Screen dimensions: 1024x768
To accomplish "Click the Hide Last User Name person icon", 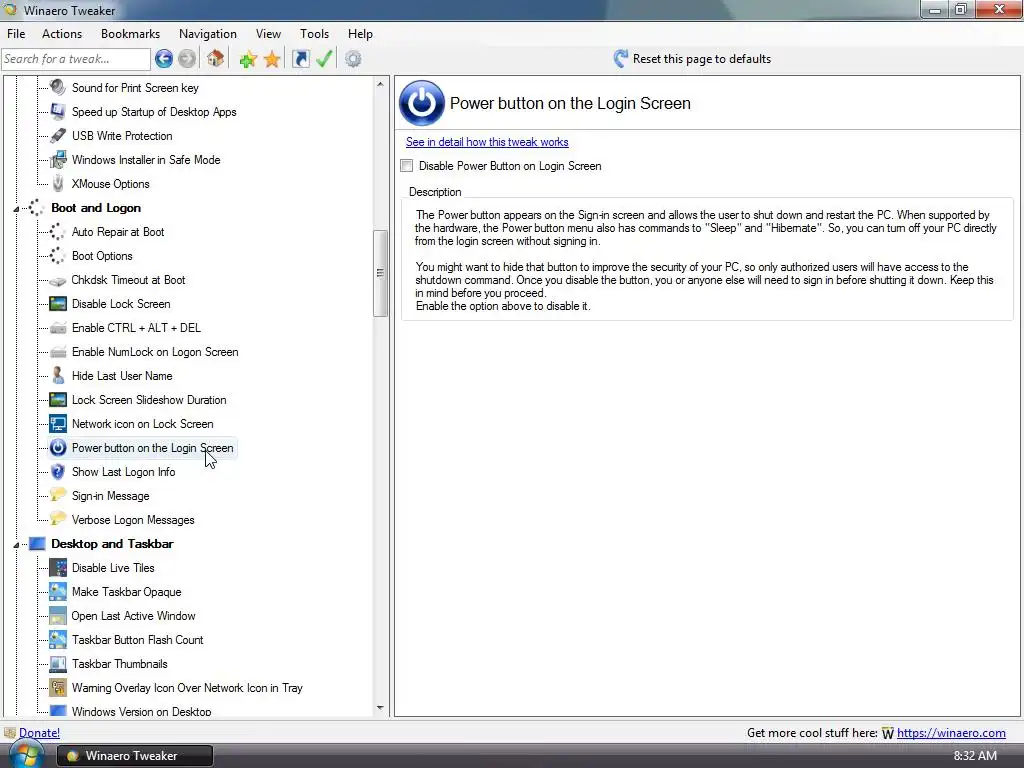I will (58, 376).
